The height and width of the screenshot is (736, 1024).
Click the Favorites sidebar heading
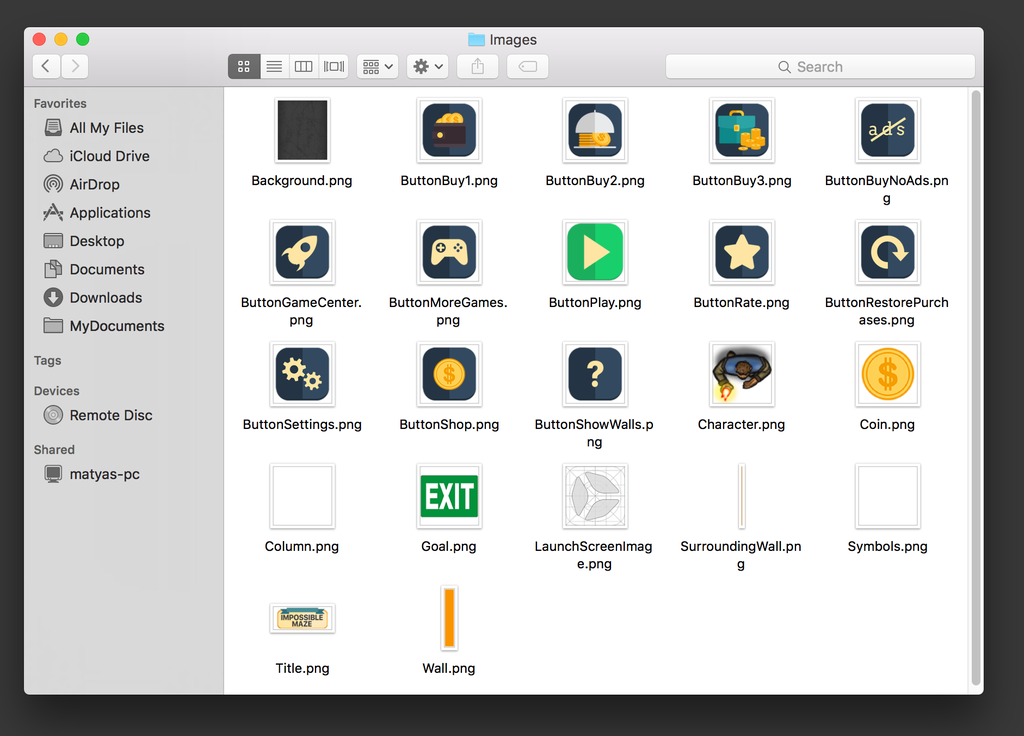[x=60, y=103]
